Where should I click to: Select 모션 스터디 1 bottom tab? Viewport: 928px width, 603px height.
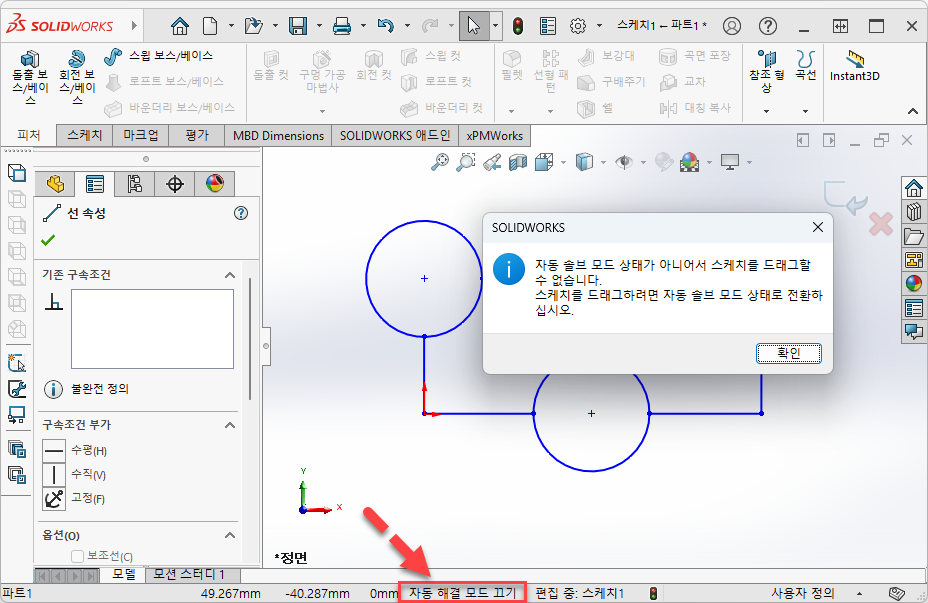point(189,574)
